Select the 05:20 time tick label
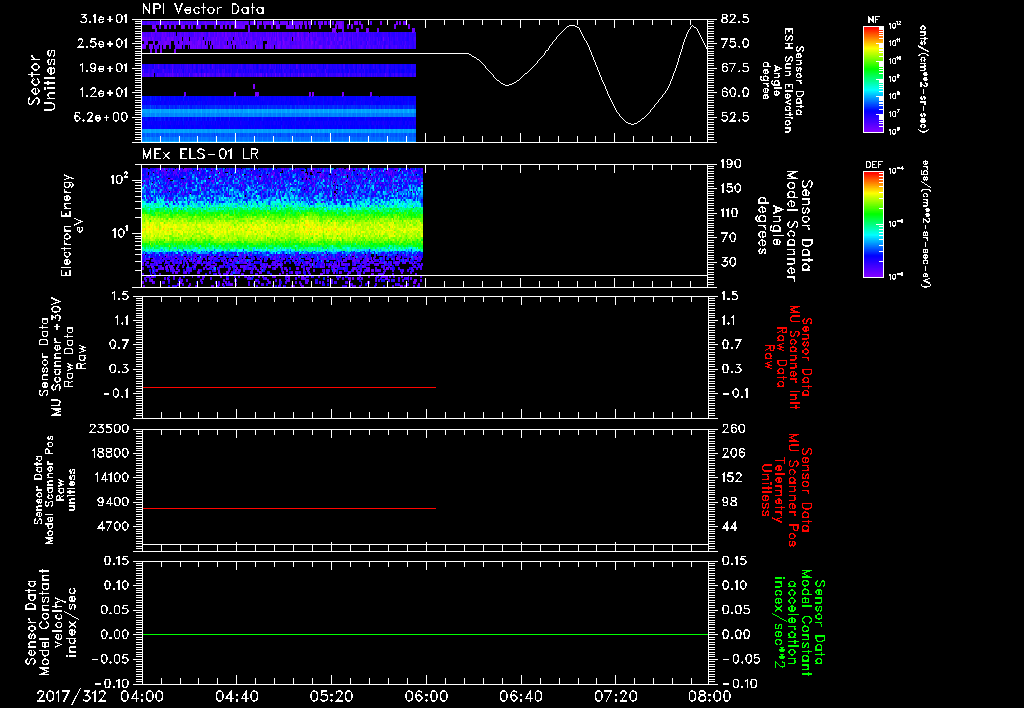Screen dimensions: 1024x708 (x=331, y=696)
